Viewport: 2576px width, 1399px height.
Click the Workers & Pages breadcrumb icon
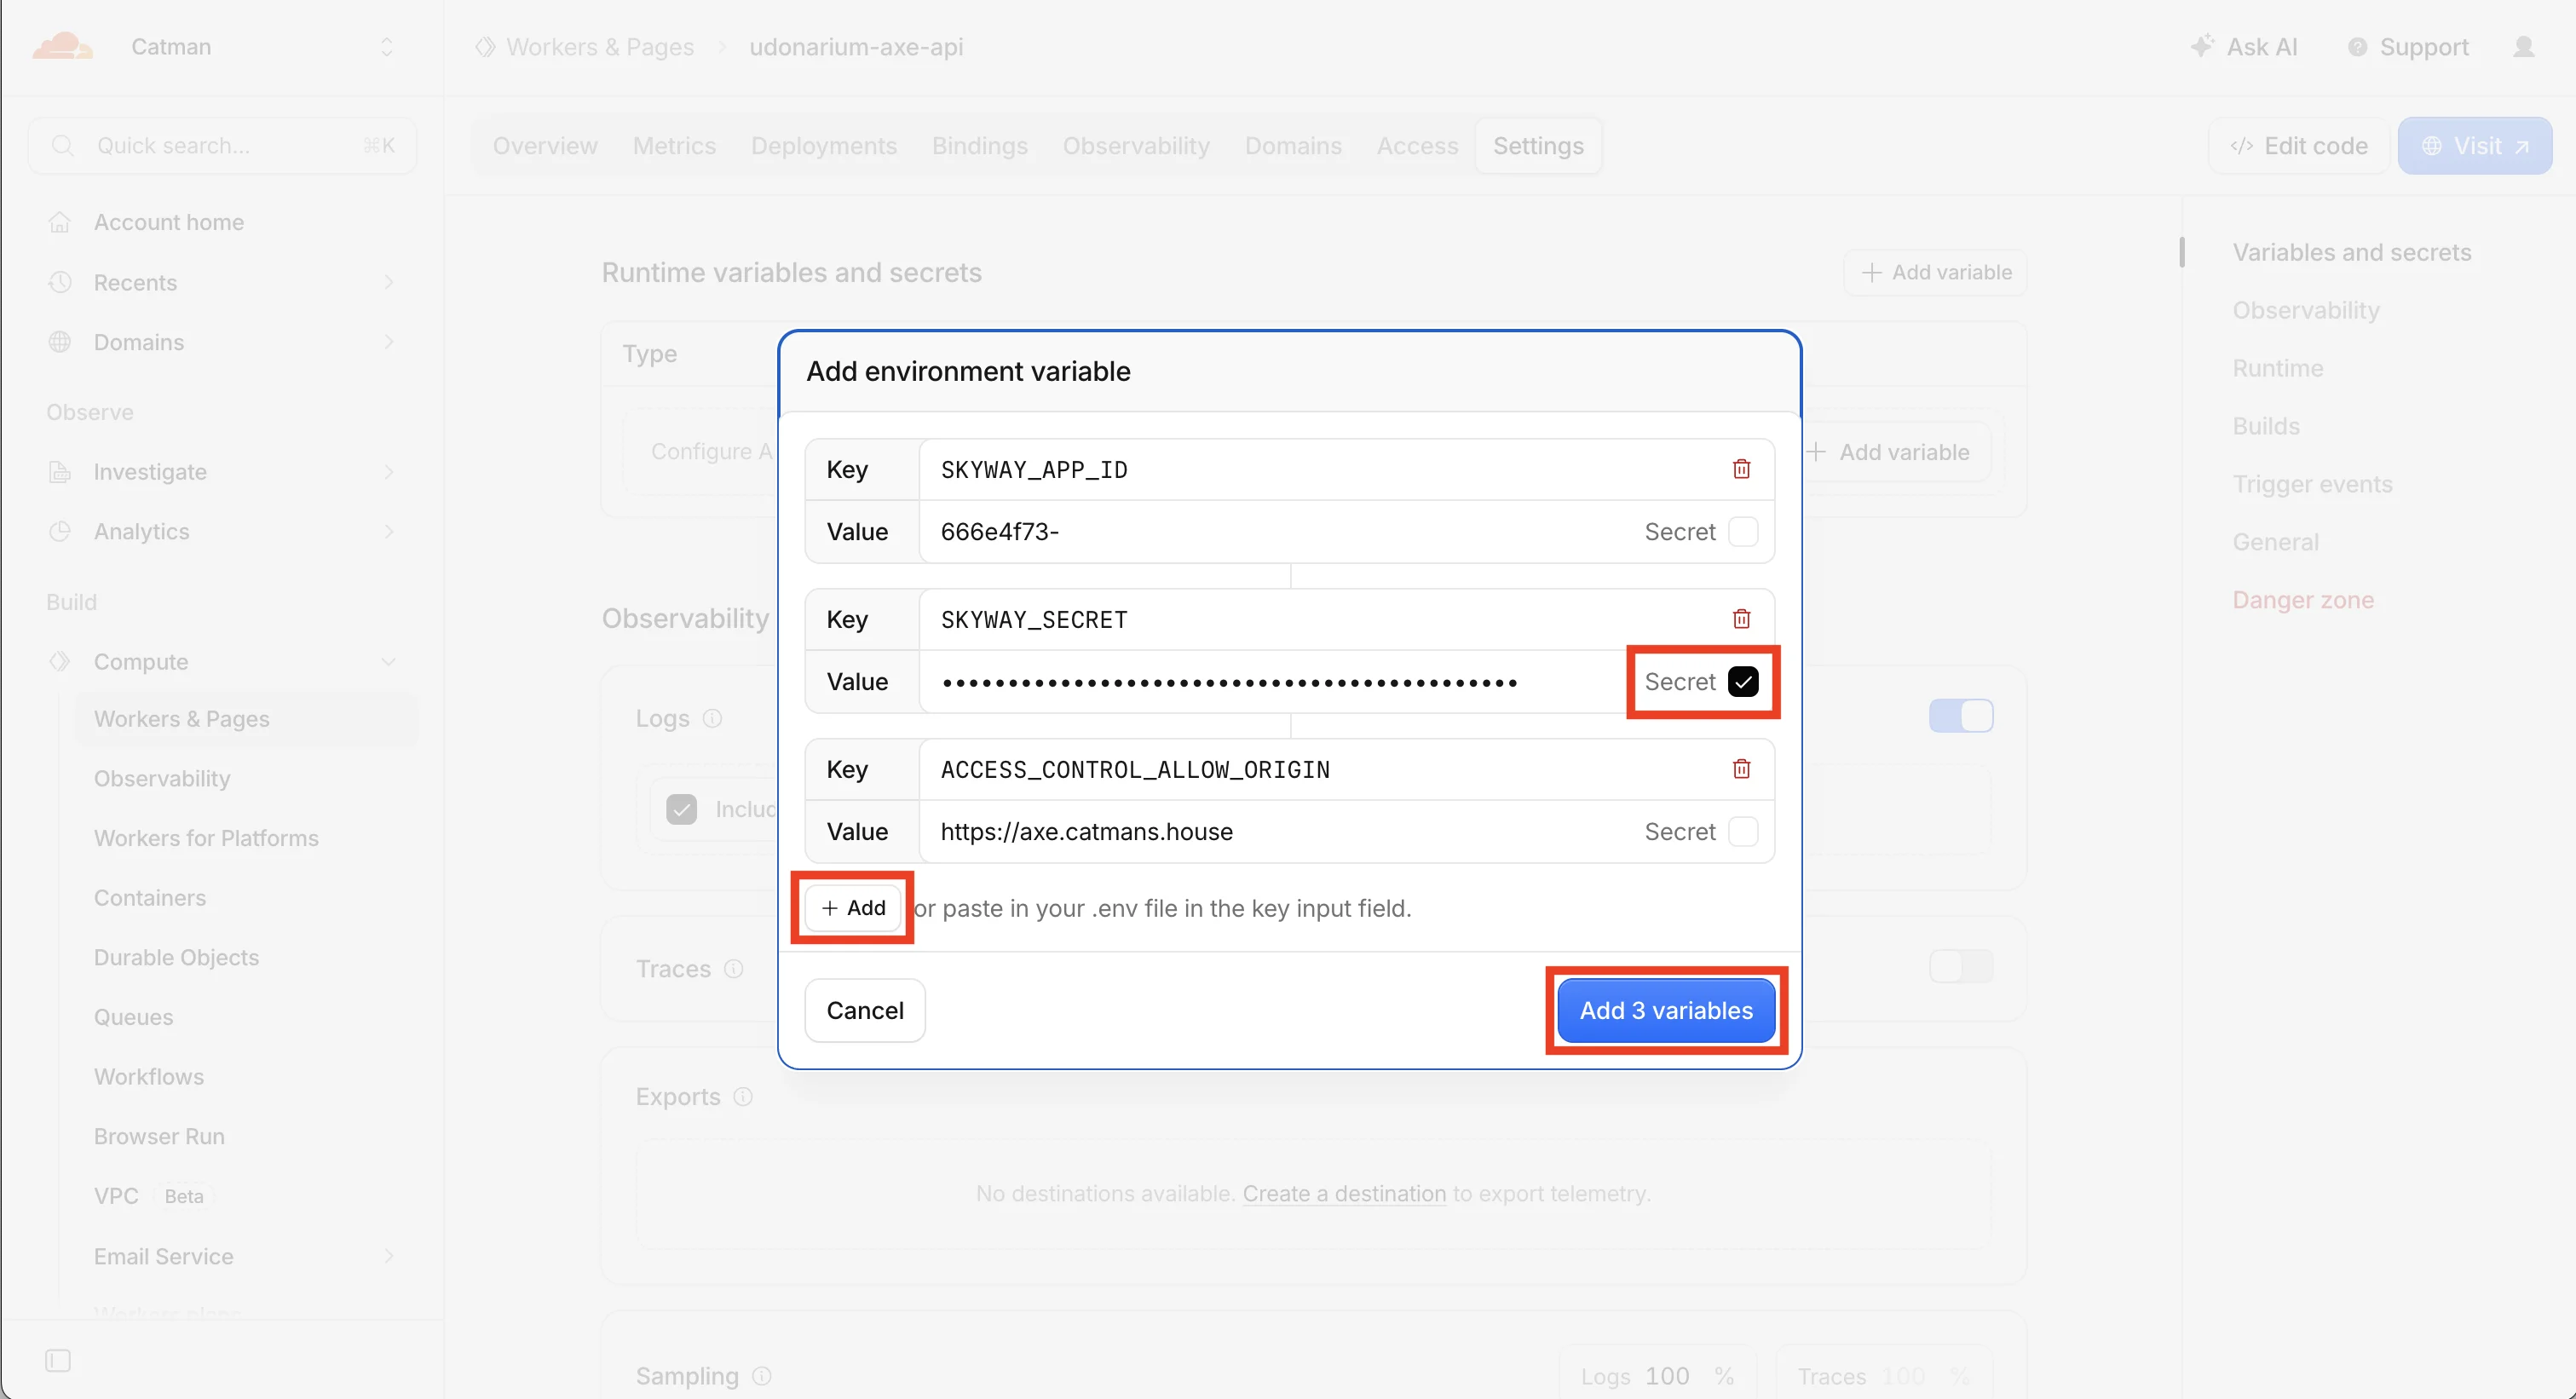click(485, 47)
